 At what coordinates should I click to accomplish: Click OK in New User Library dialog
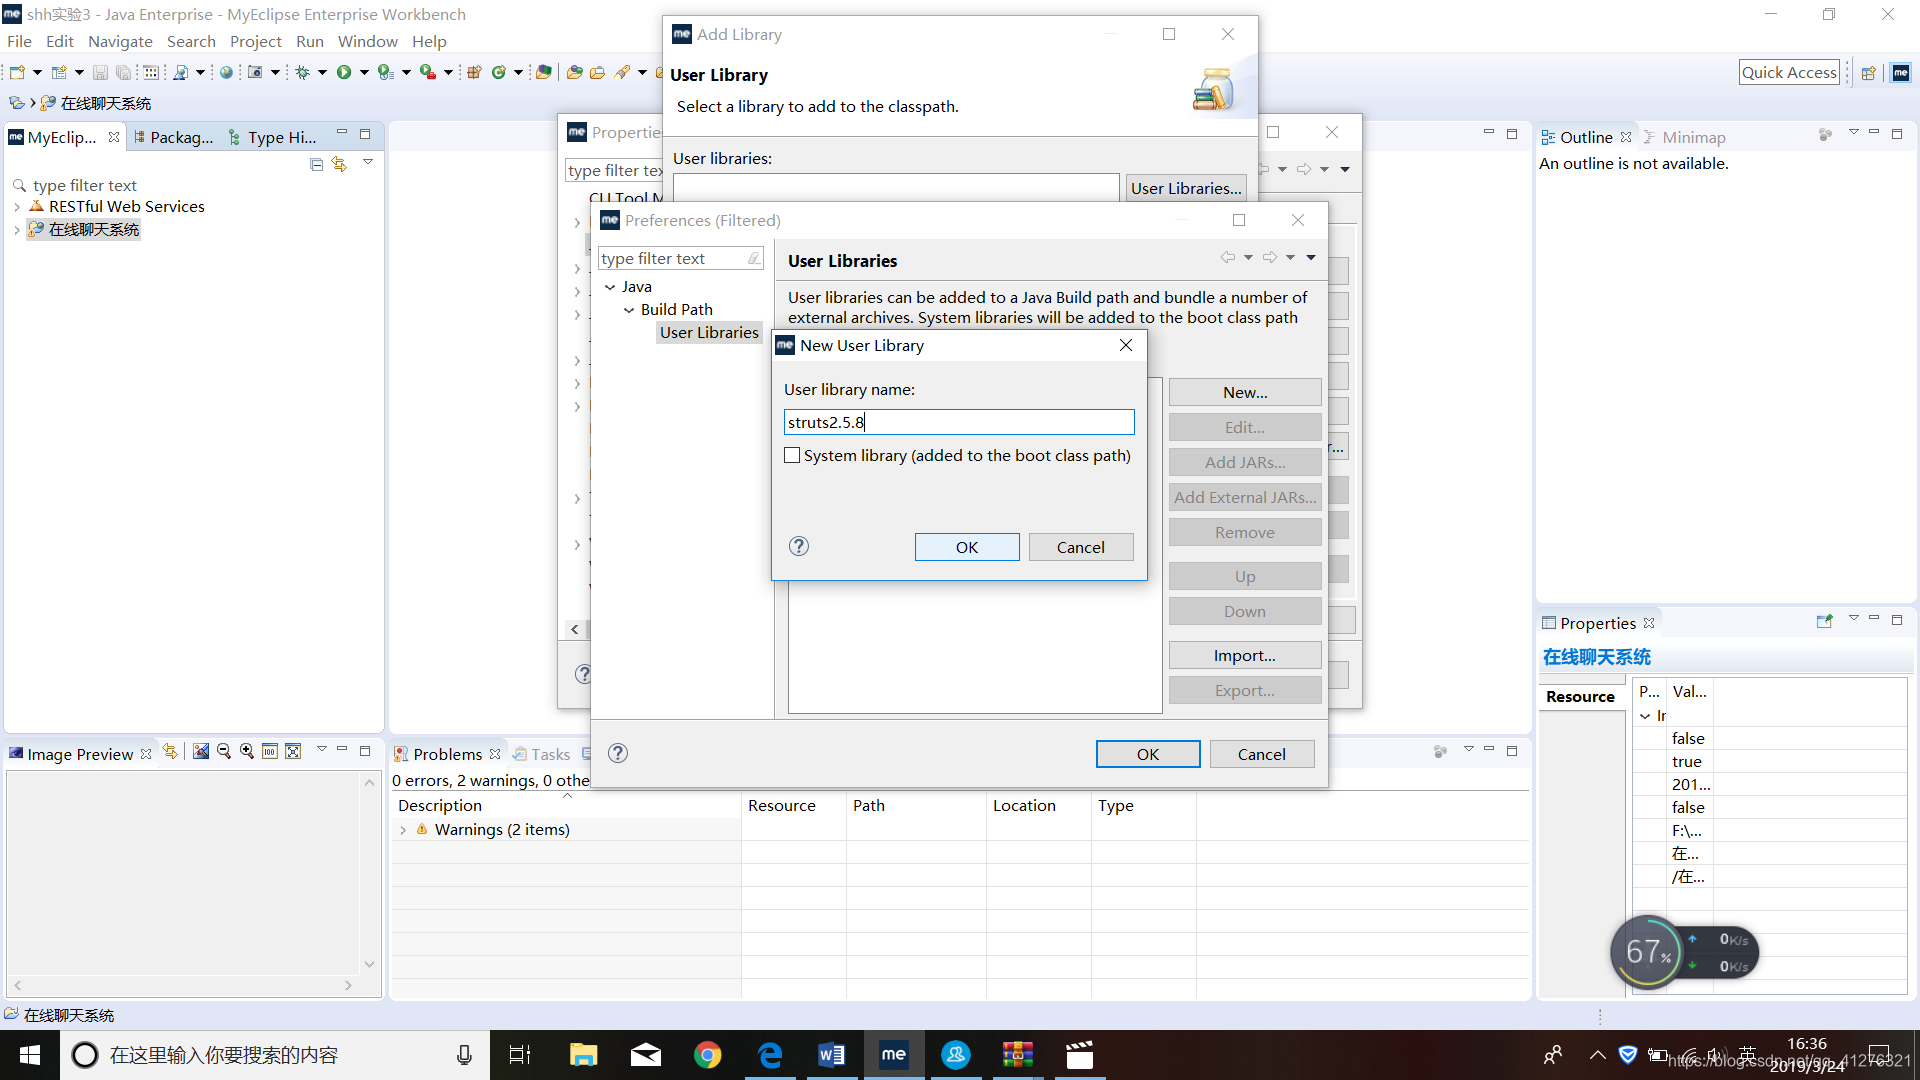pyautogui.click(x=967, y=547)
